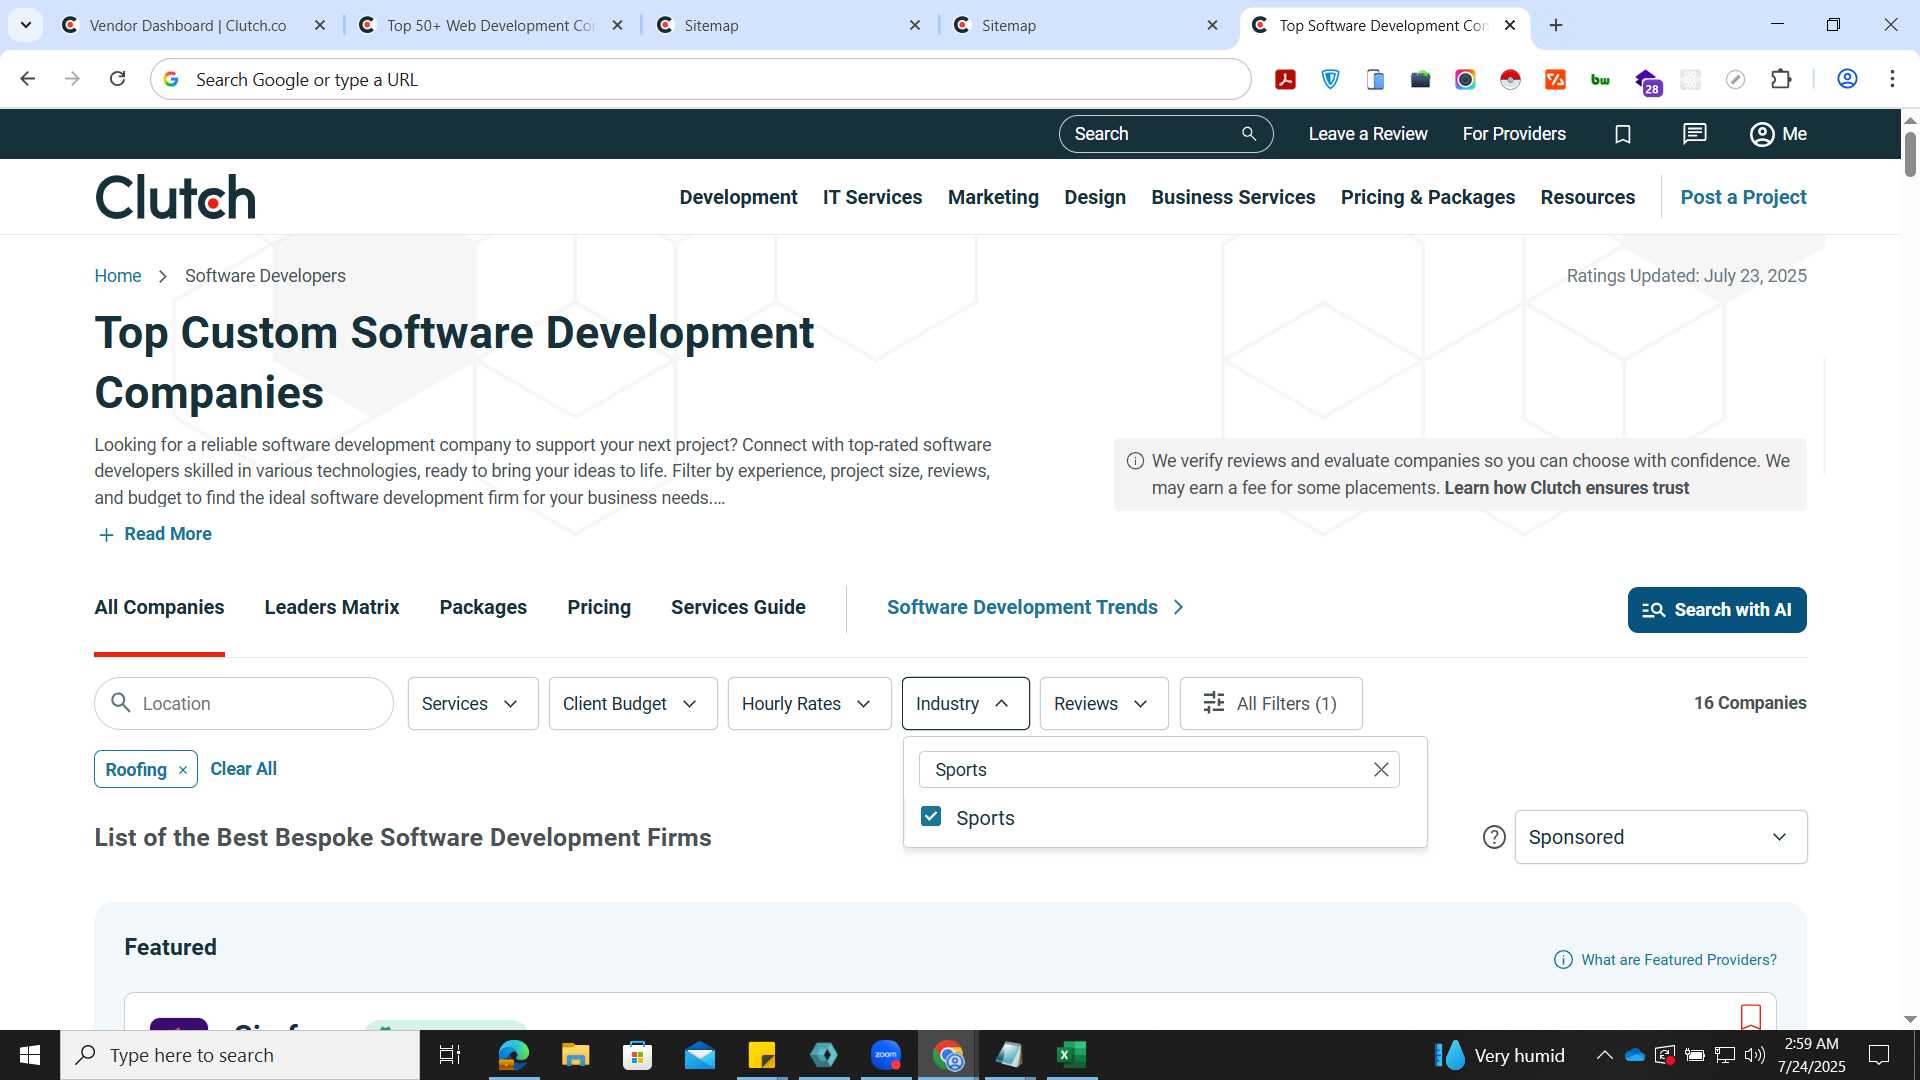Click Clear All filters link
This screenshot has width=1920, height=1080.
(x=243, y=769)
